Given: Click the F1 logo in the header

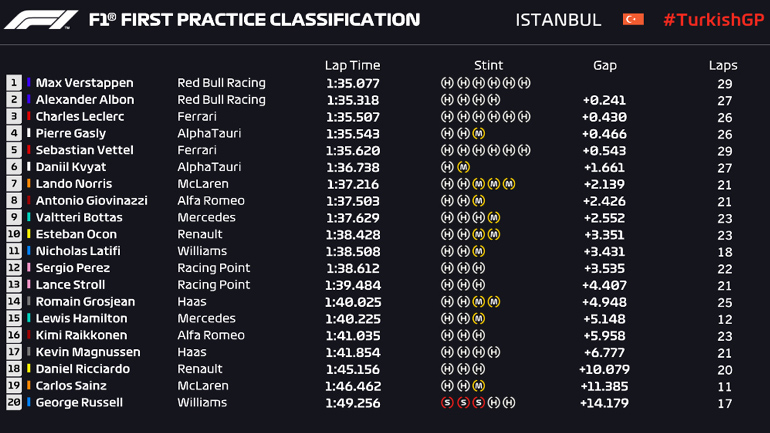Looking at the screenshot, I should pos(41,20).
